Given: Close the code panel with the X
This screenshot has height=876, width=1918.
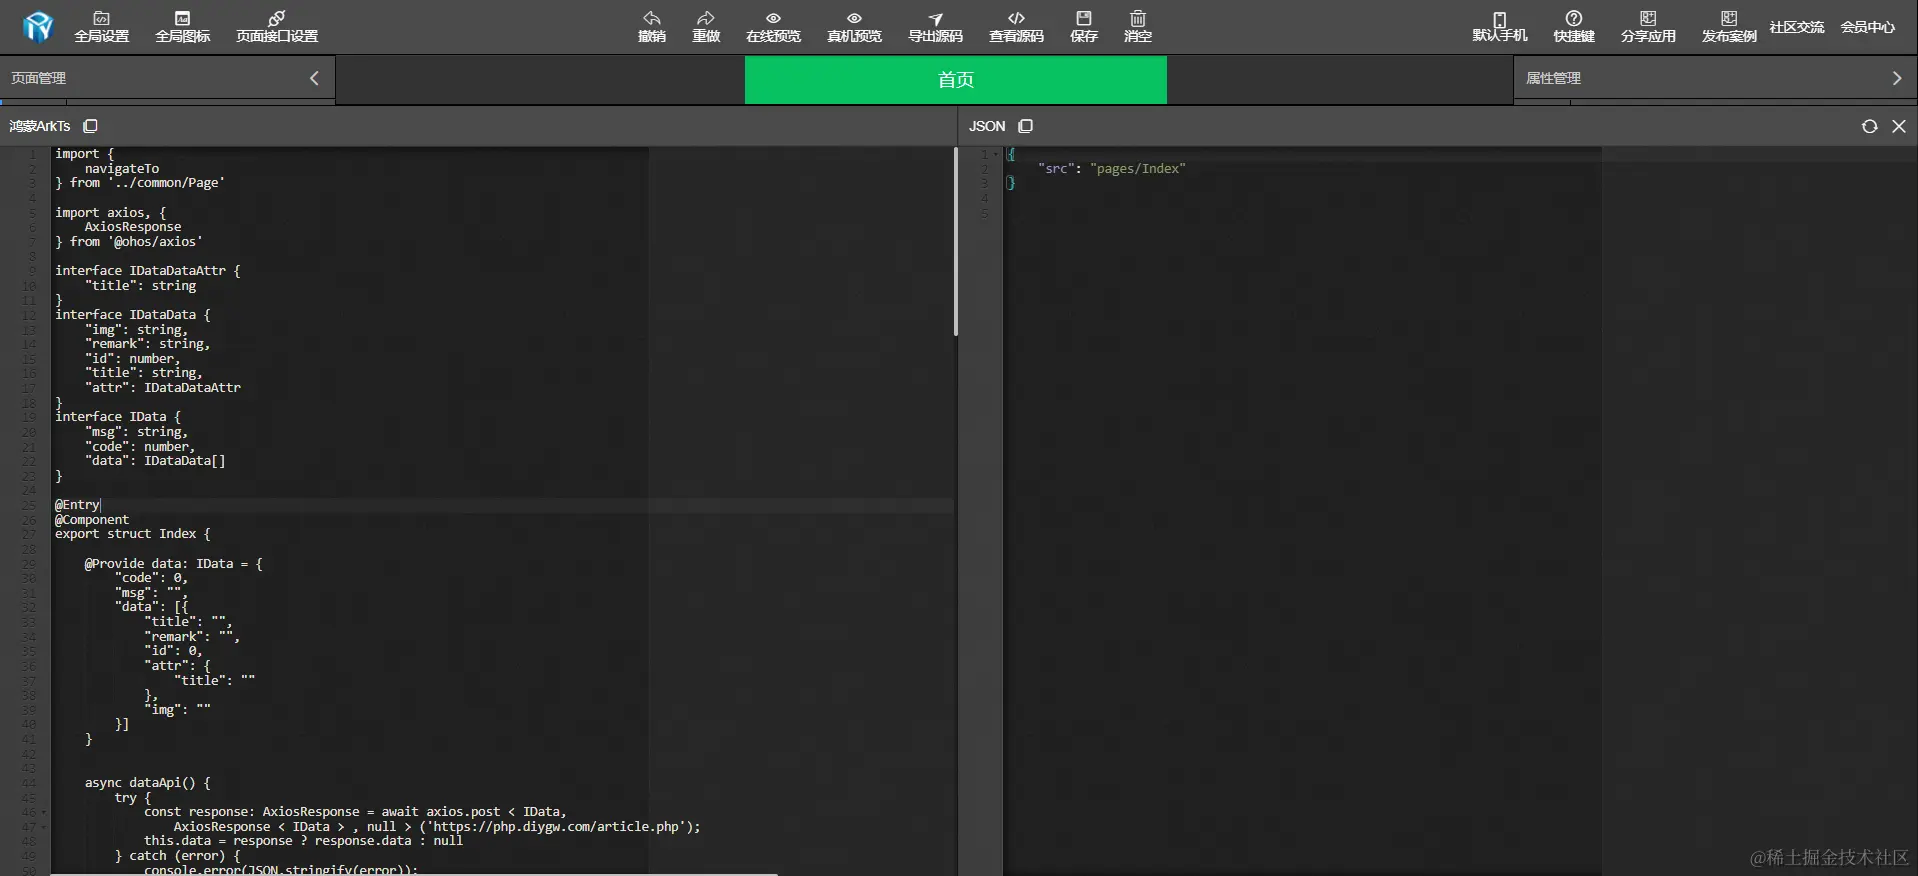Looking at the screenshot, I should [1899, 126].
